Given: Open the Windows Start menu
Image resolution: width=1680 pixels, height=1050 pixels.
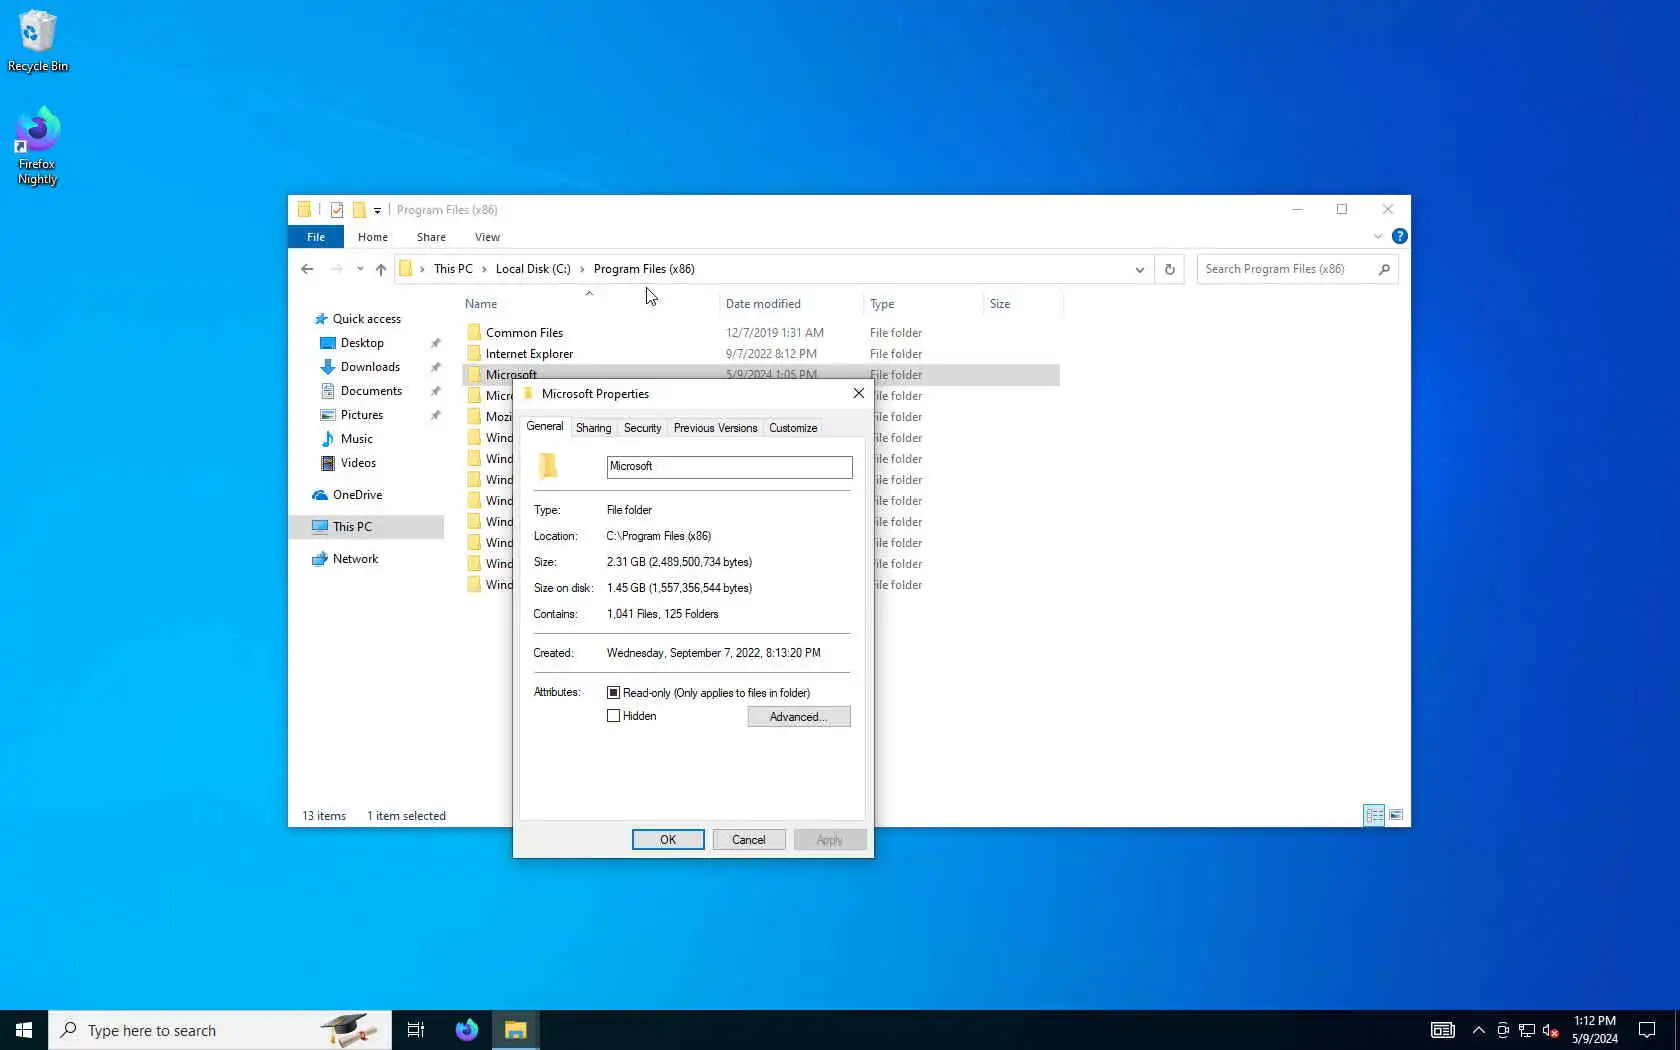Looking at the screenshot, I should [24, 1030].
